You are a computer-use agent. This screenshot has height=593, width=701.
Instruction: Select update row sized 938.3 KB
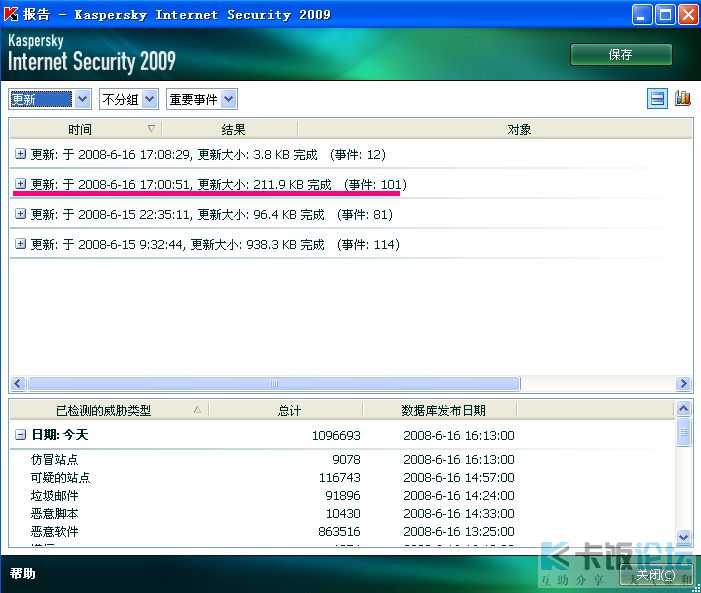point(351,244)
